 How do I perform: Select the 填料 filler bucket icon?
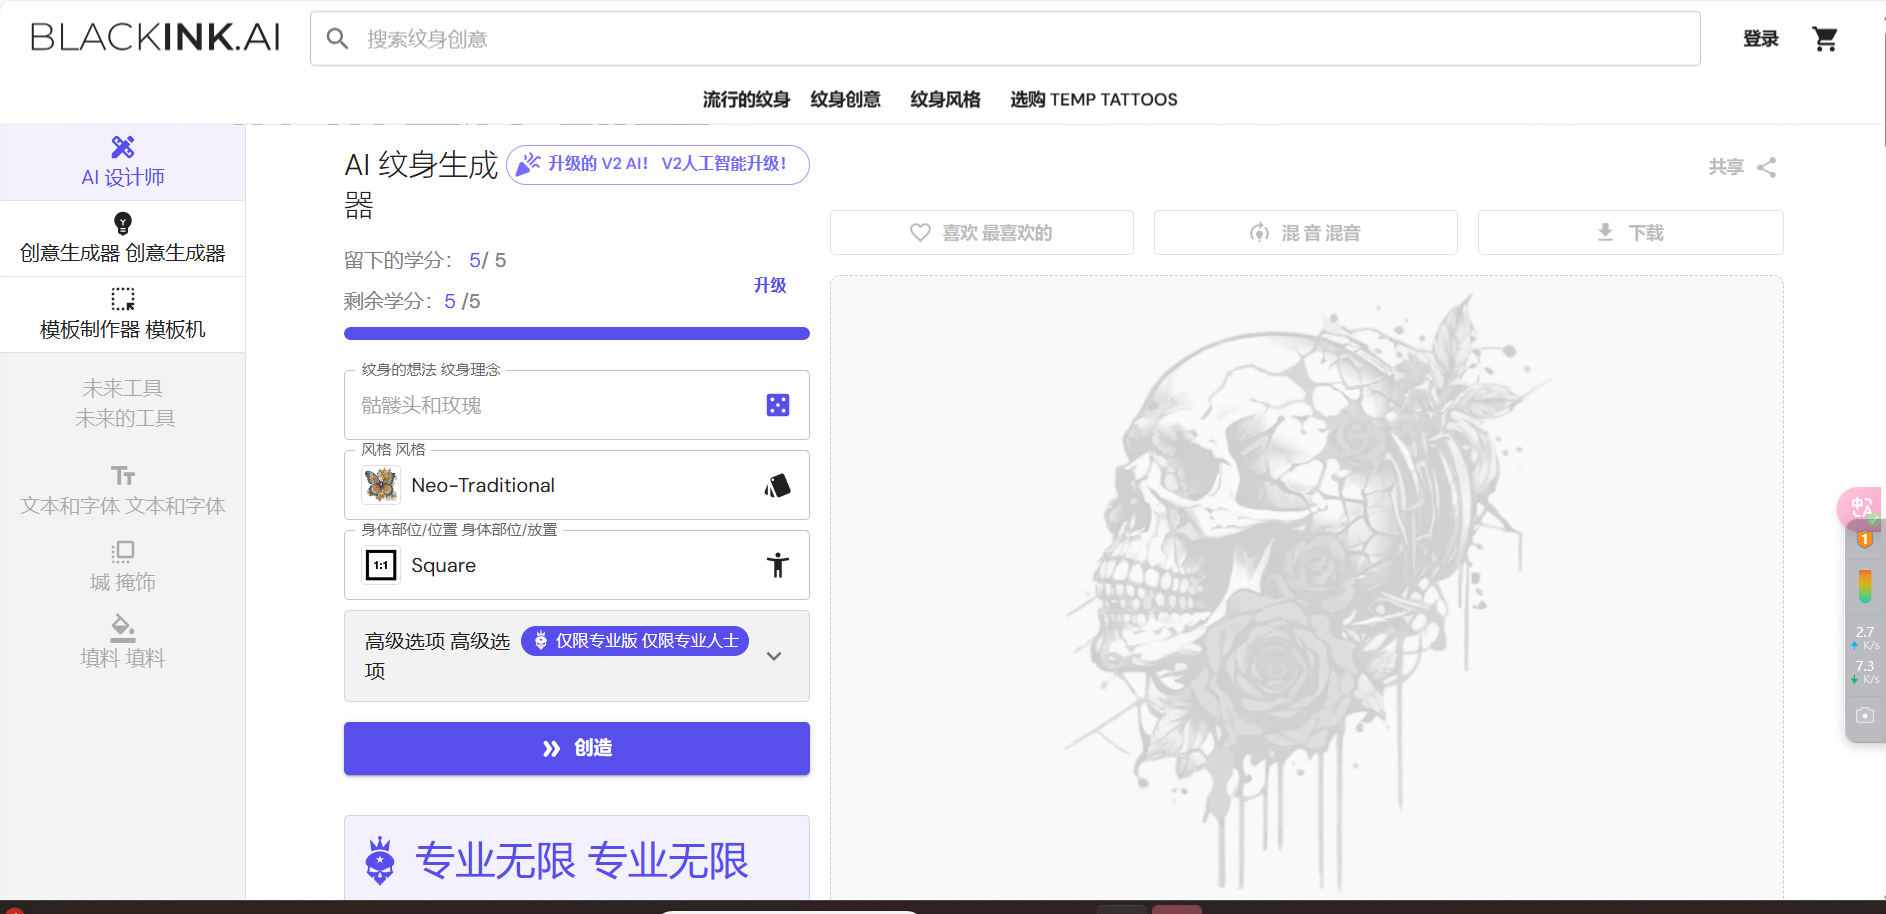[x=122, y=628]
